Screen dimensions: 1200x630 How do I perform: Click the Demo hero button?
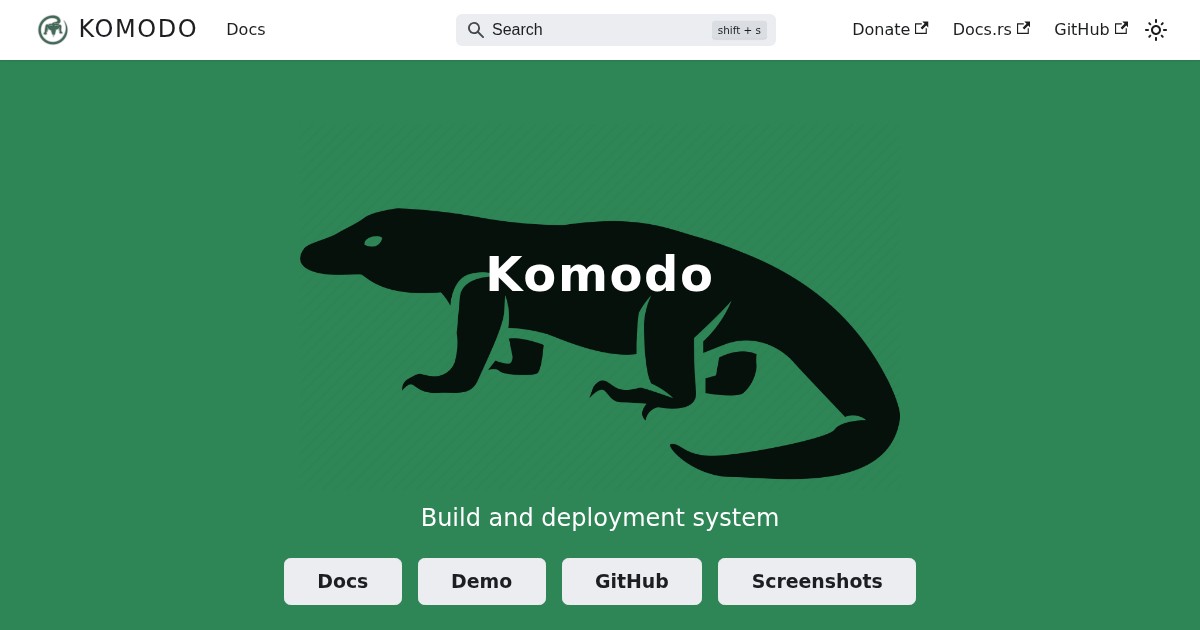[482, 581]
